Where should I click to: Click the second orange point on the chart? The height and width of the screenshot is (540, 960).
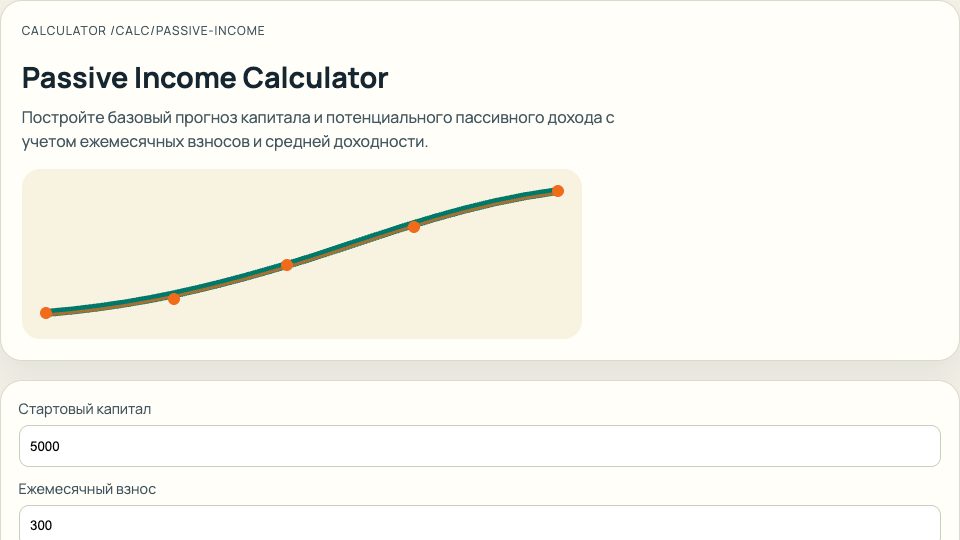[x=174, y=298]
